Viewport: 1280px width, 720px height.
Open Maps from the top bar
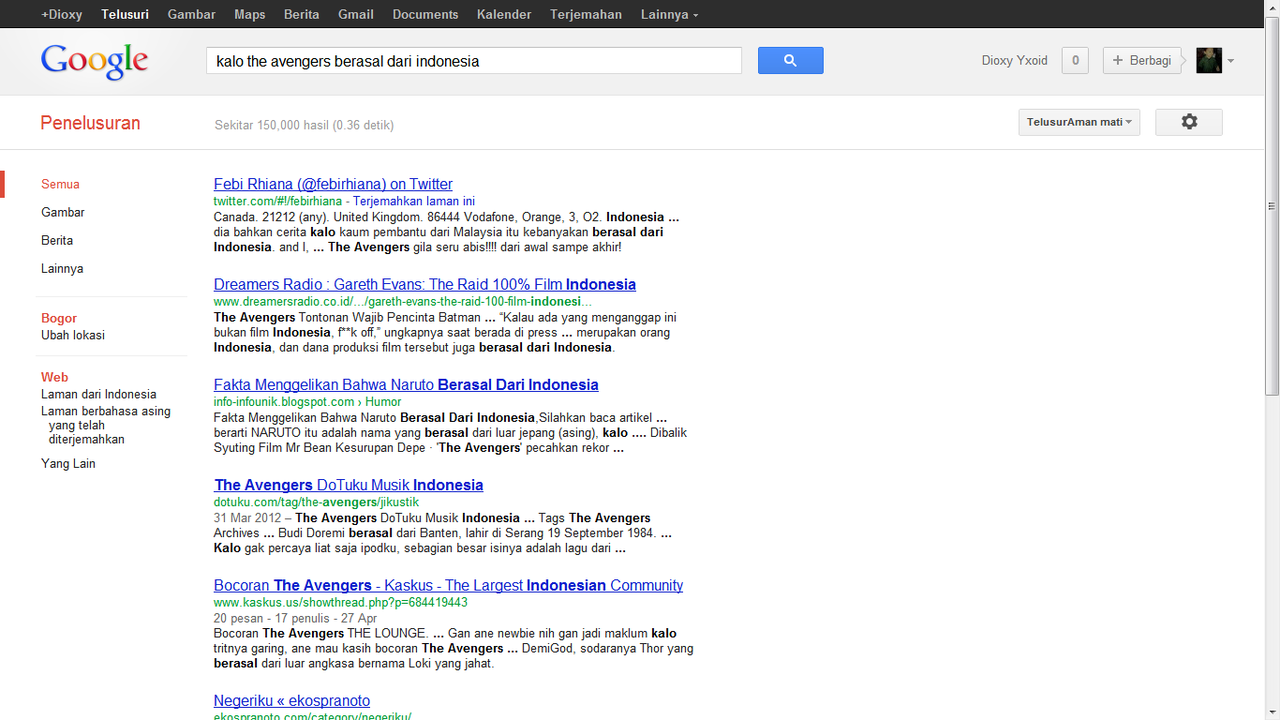(x=250, y=14)
